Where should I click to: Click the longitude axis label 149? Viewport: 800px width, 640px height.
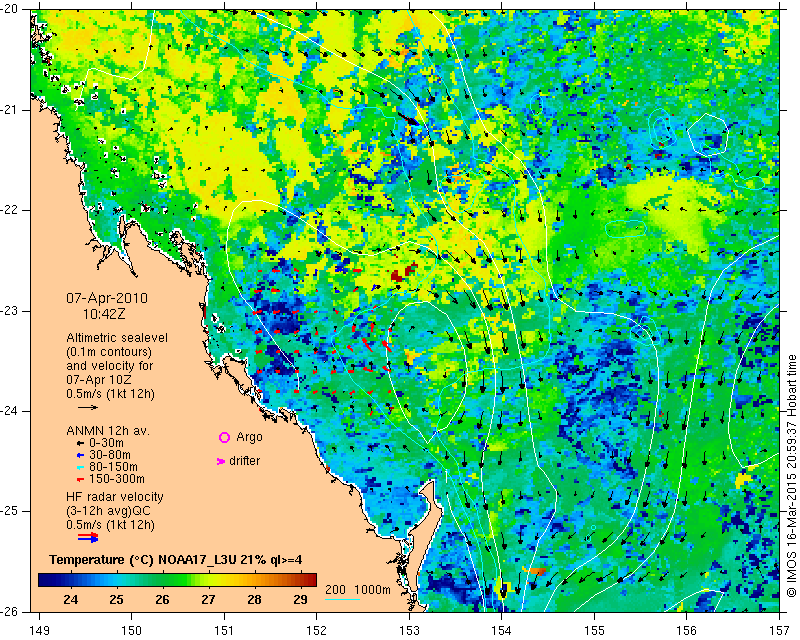pos(40,631)
